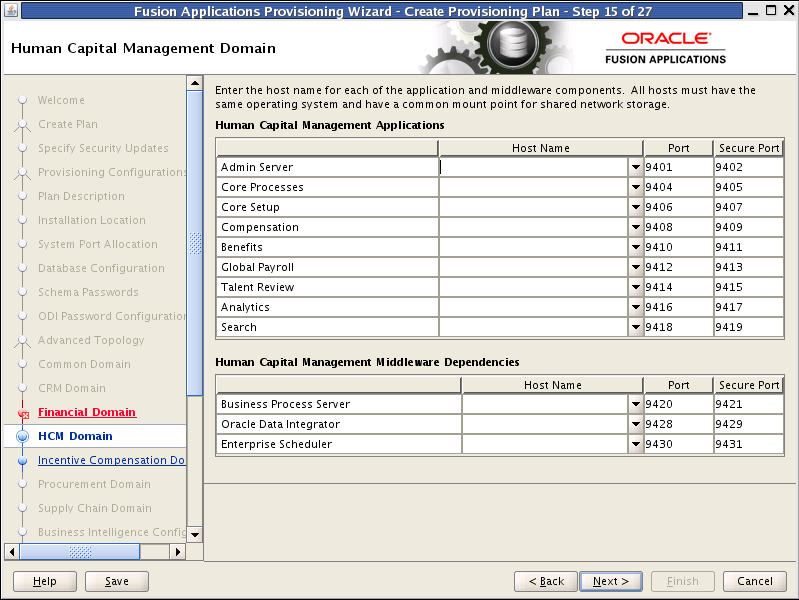Screen dimensions: 799x600
Task: Minimize the wizard window
Action: (753, 12)
